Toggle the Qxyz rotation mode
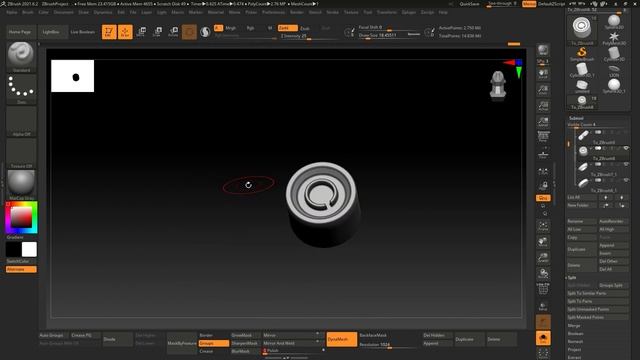 point(543,198)
